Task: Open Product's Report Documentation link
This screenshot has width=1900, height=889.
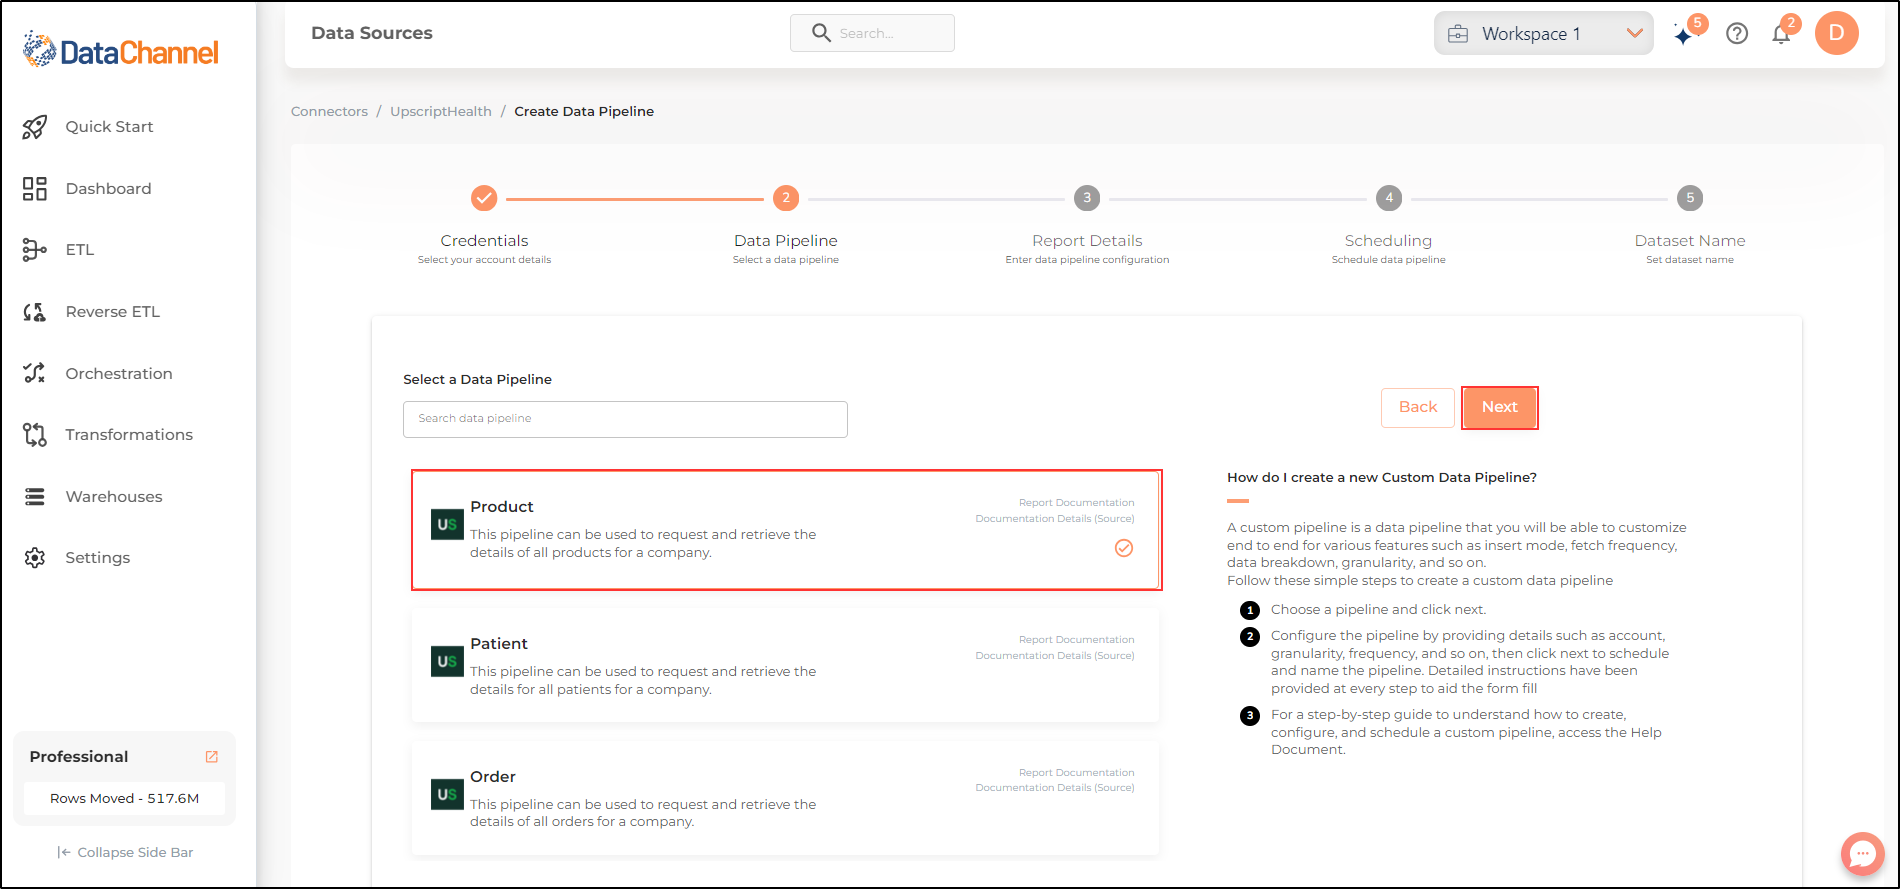Action: [x=1076, y=503]
